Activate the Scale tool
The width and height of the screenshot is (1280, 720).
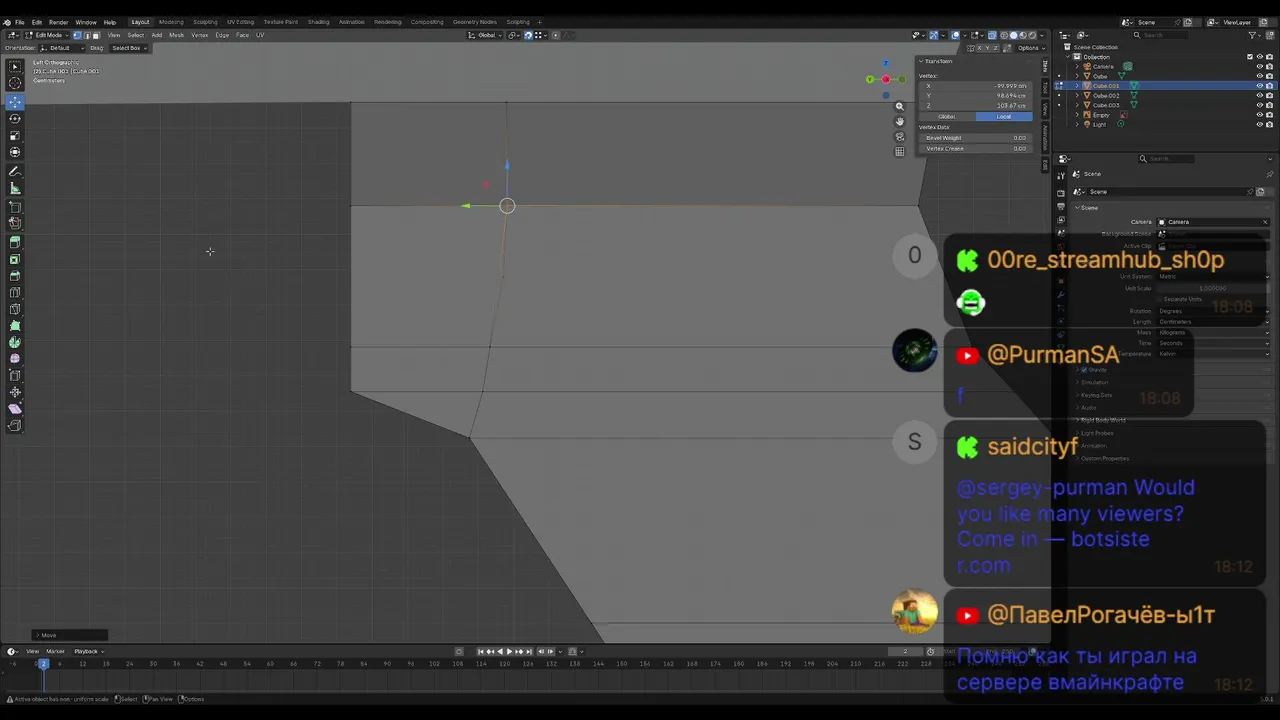(15, 135)
